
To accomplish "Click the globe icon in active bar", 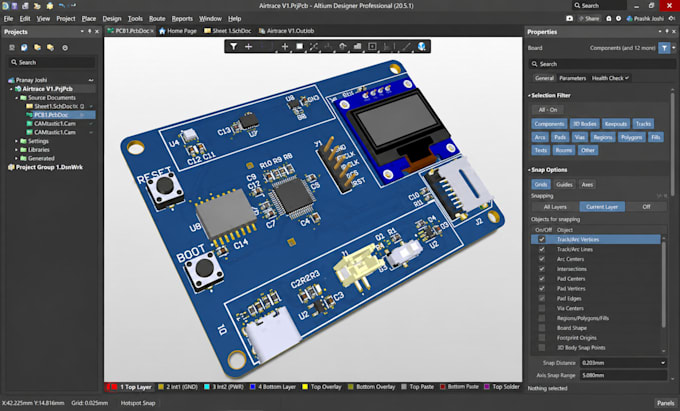I will [421, 46].
